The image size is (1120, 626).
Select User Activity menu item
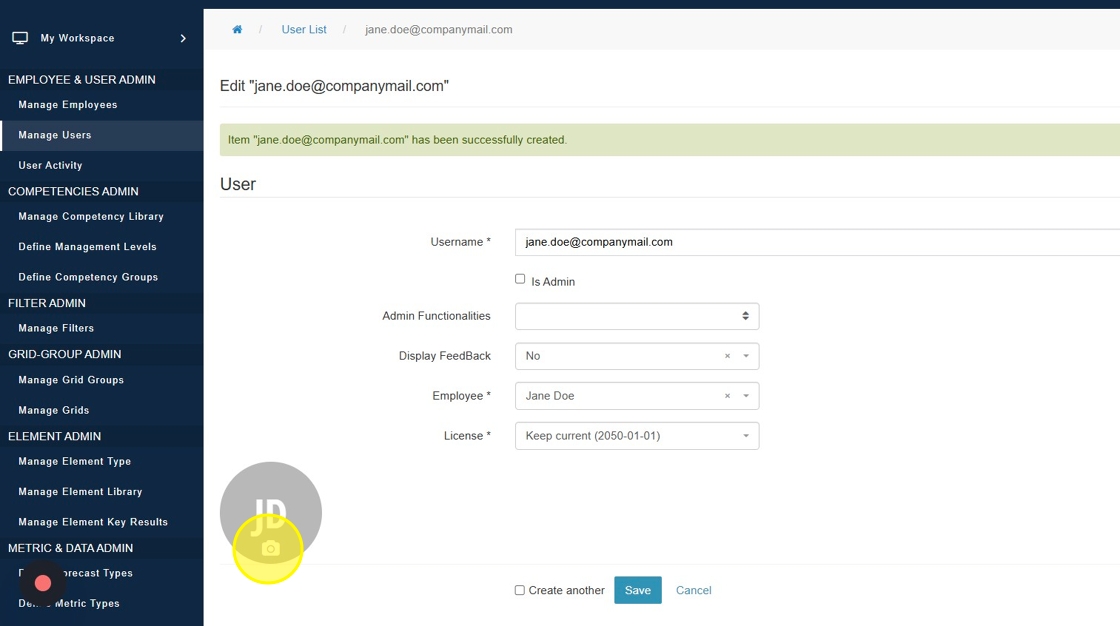(50, 166)
